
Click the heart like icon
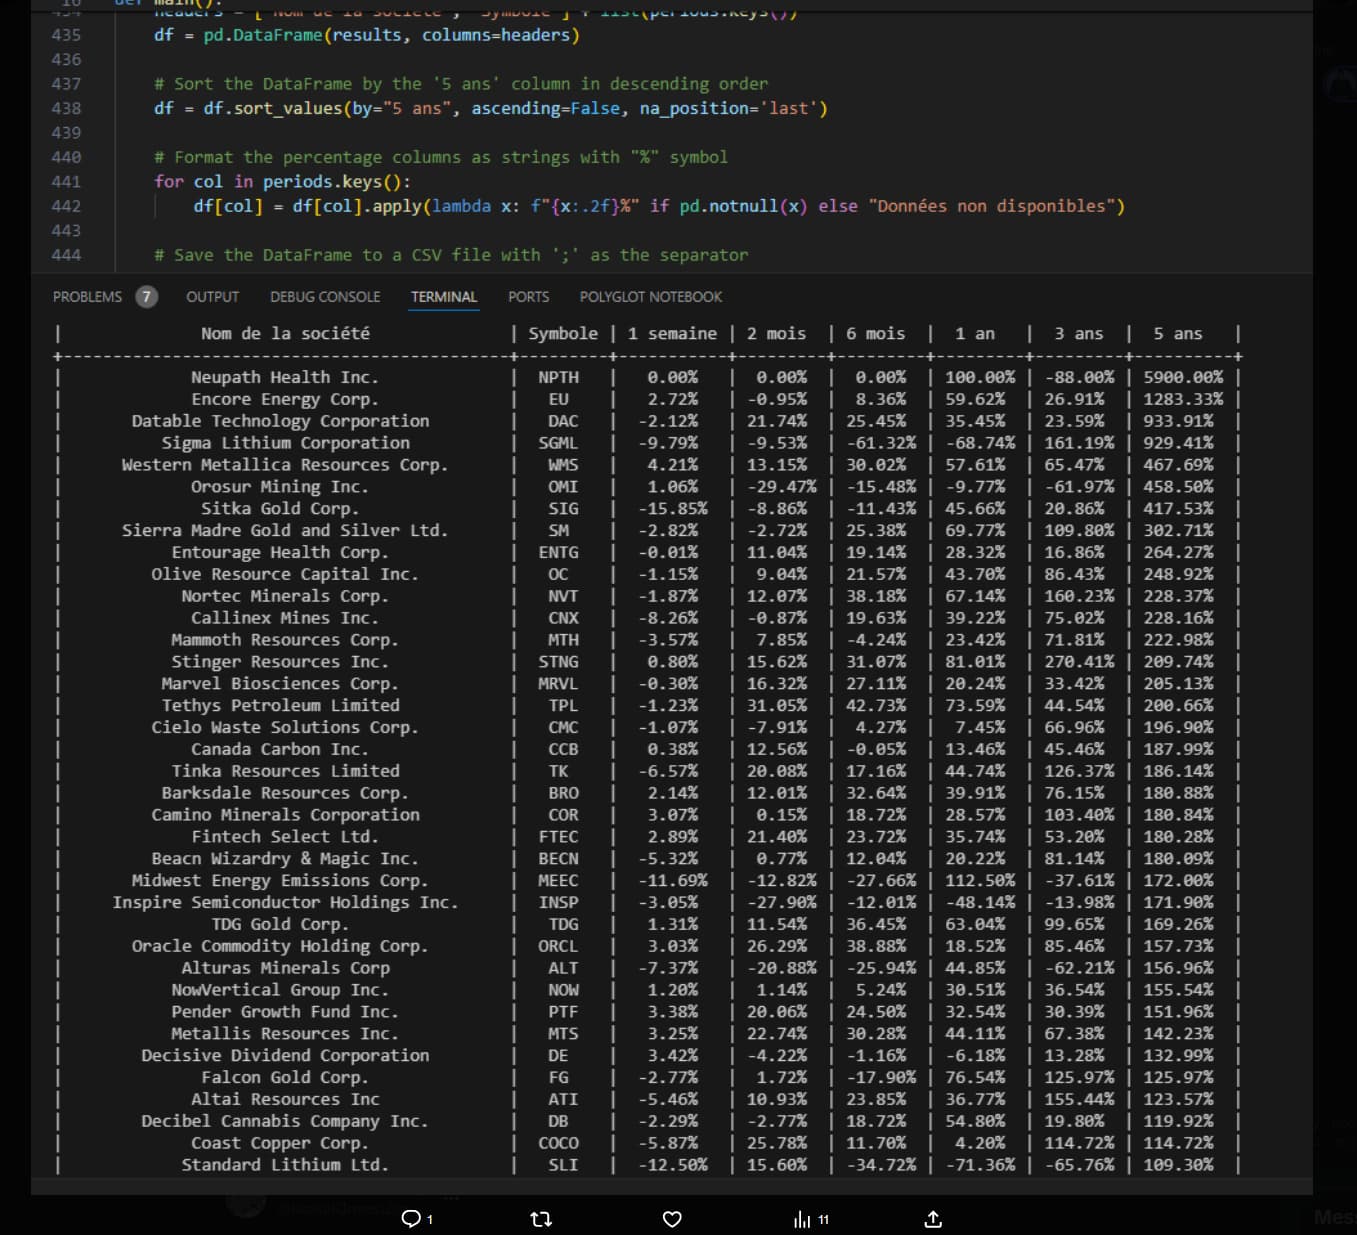coord(672,1219)
